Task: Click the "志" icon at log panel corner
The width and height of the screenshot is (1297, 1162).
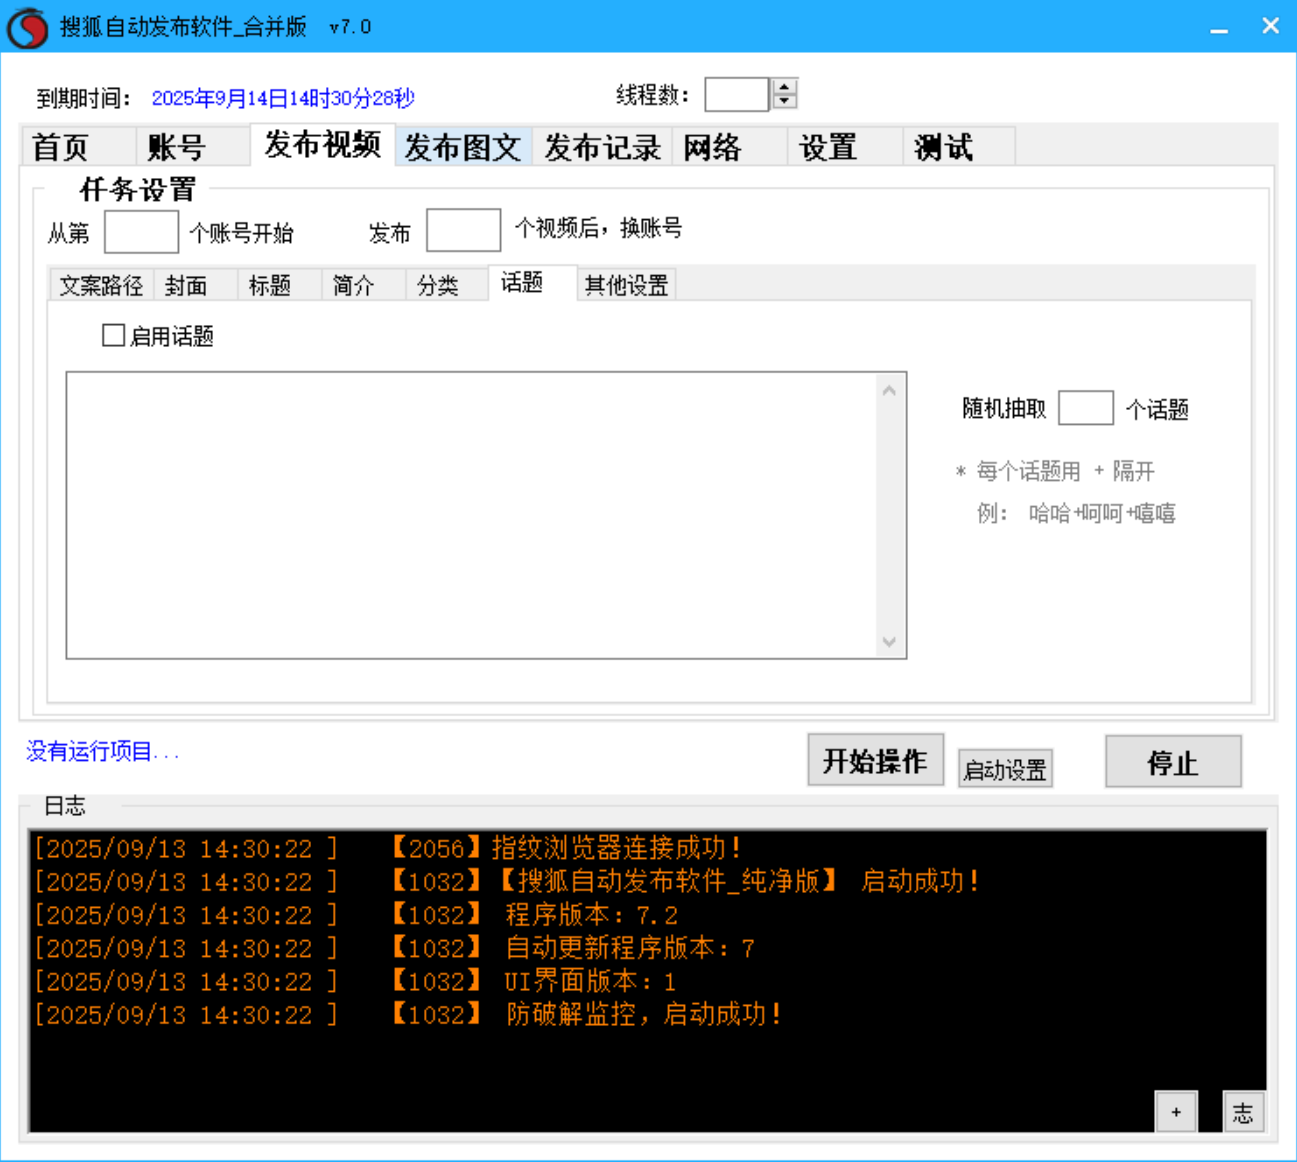Action: (1243, 1111)
